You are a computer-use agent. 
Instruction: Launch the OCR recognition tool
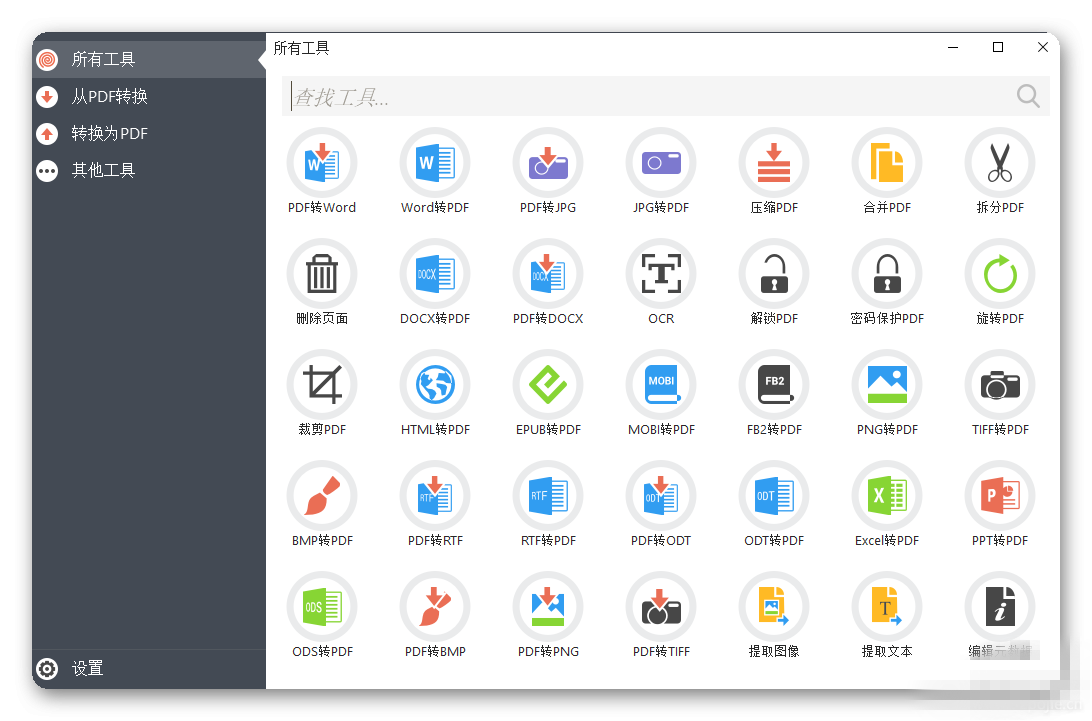[661, 283]
